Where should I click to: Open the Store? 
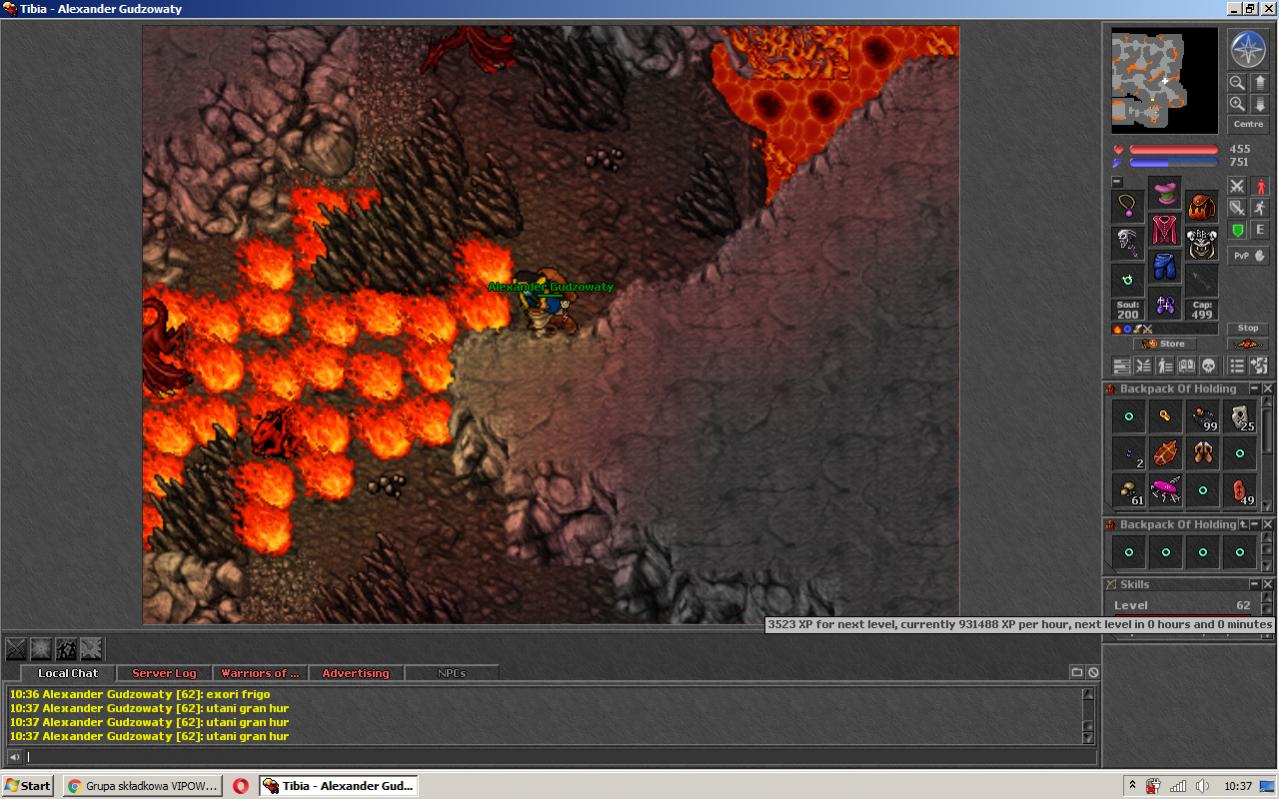1164,344
